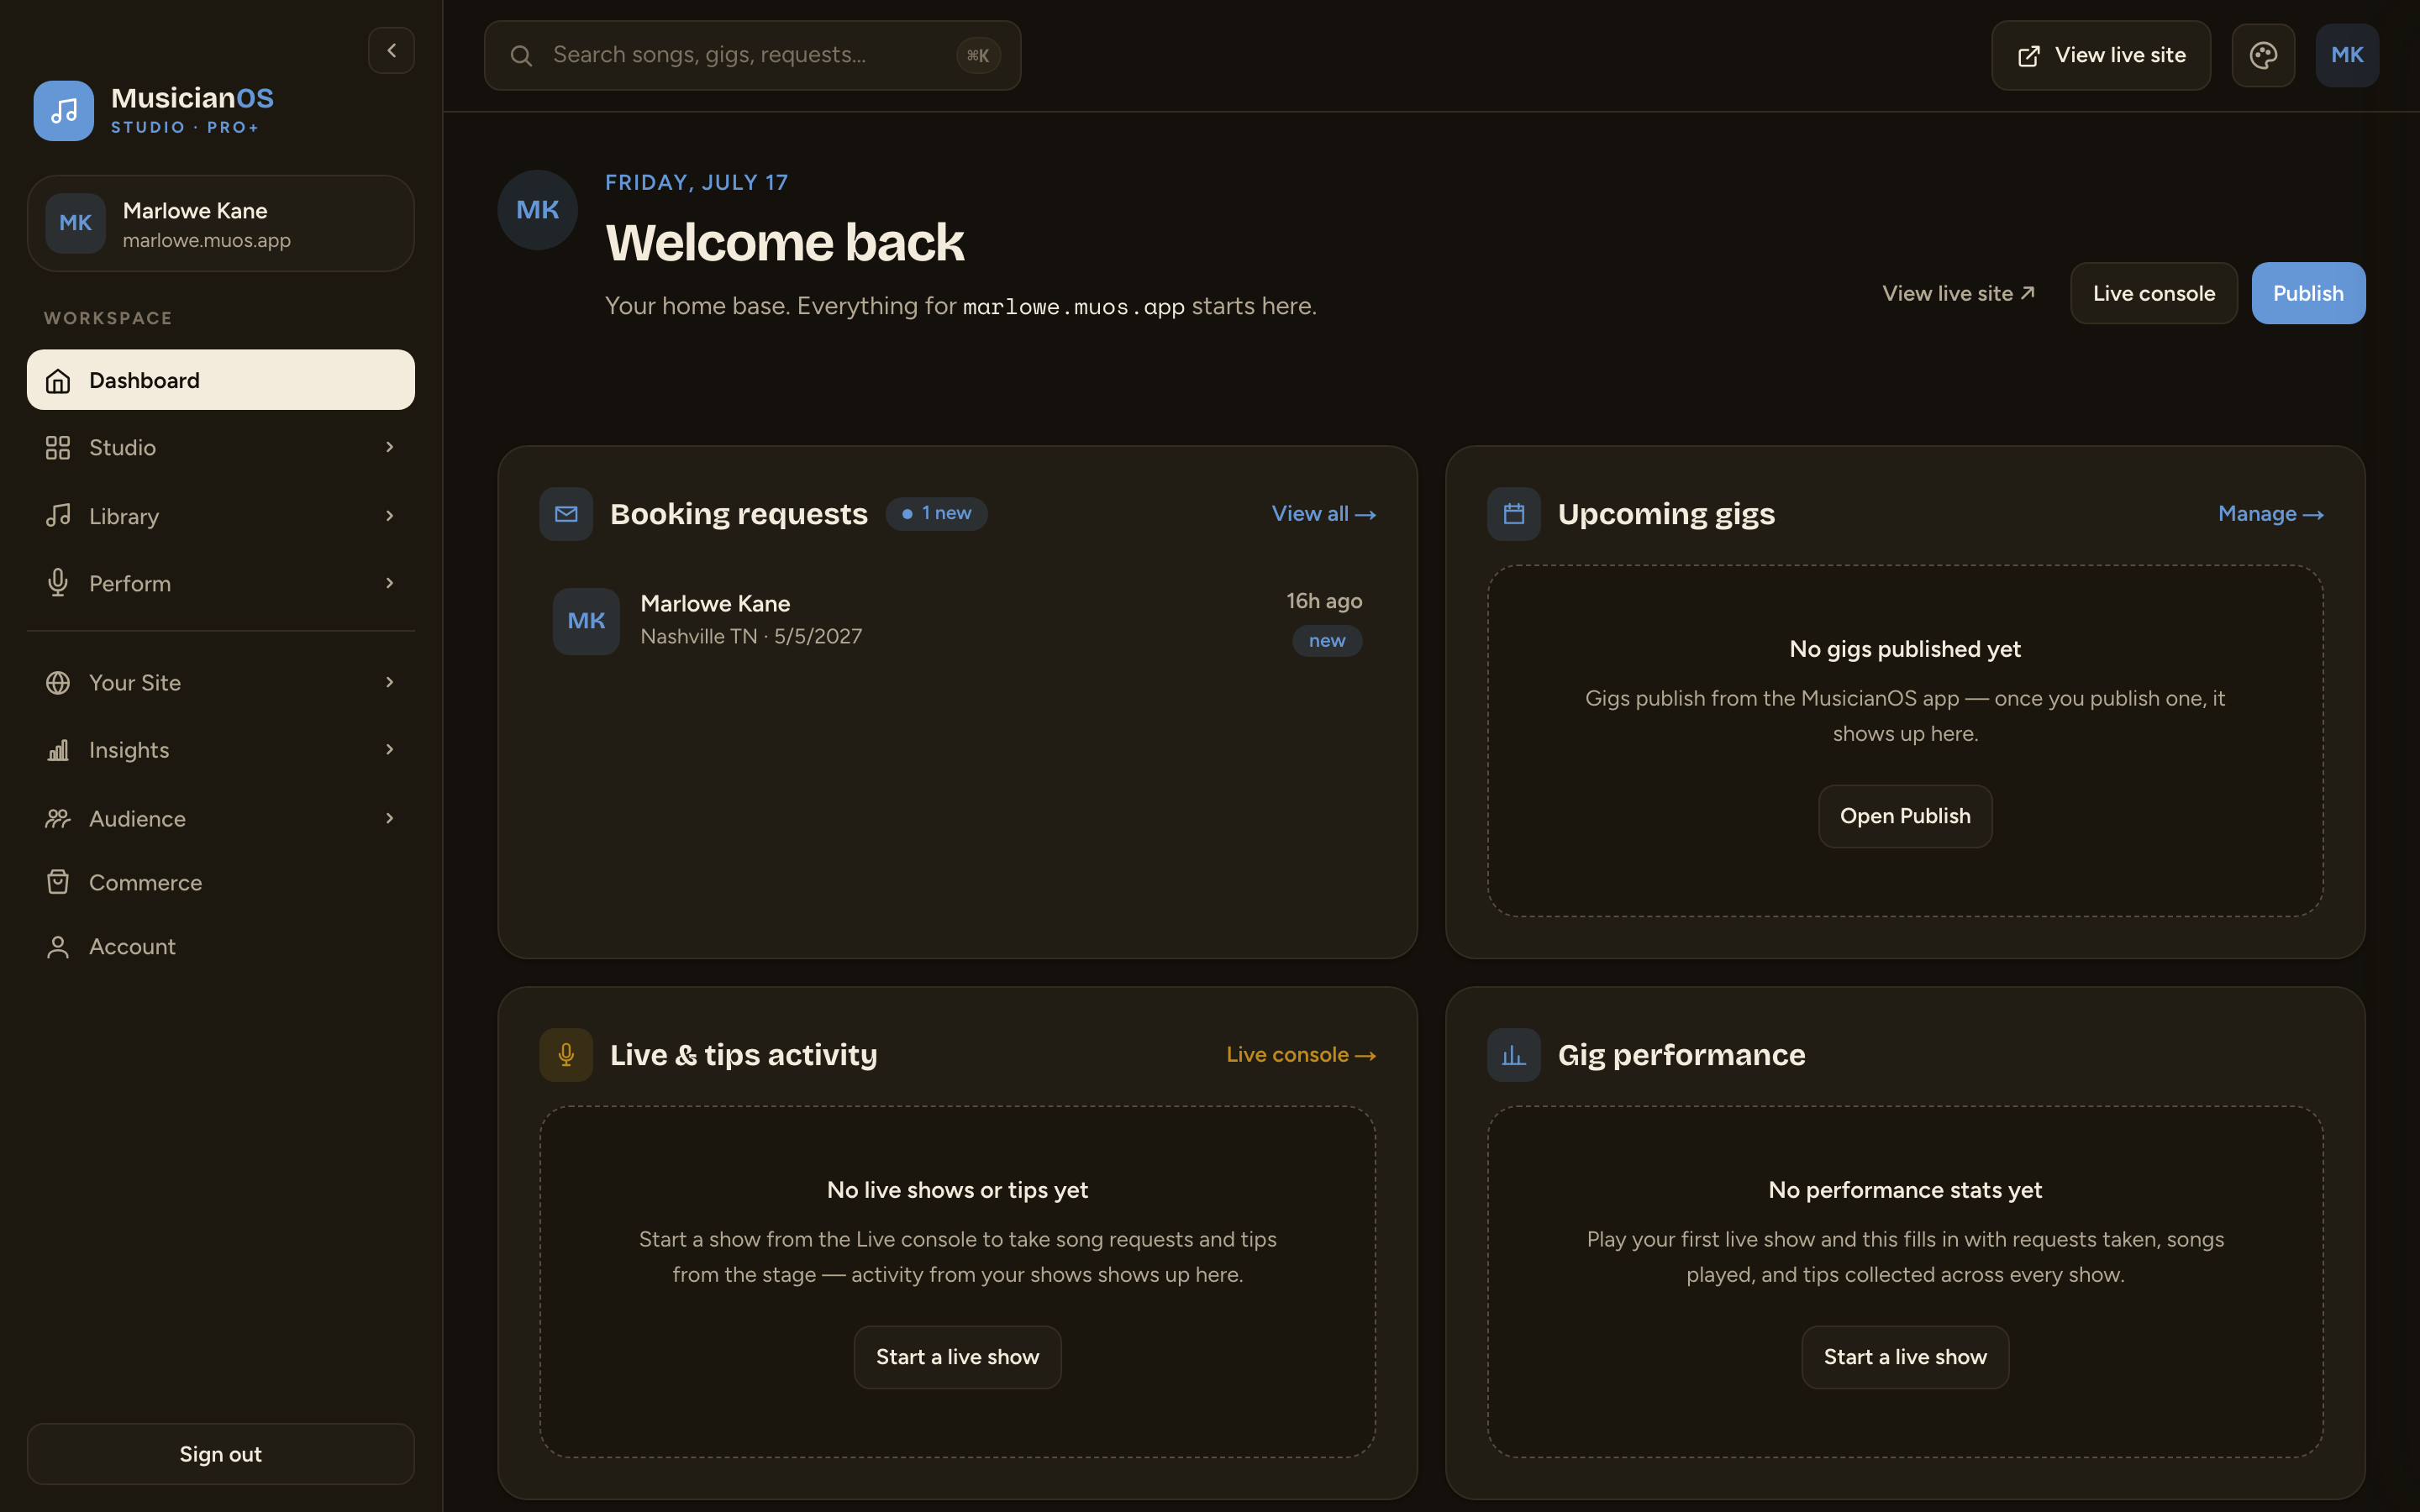The height and width of the screenshot is (1512, 2420).
Task: Click the Your Site globe icon
Action: pyautogui.click(x=58, y=683)
